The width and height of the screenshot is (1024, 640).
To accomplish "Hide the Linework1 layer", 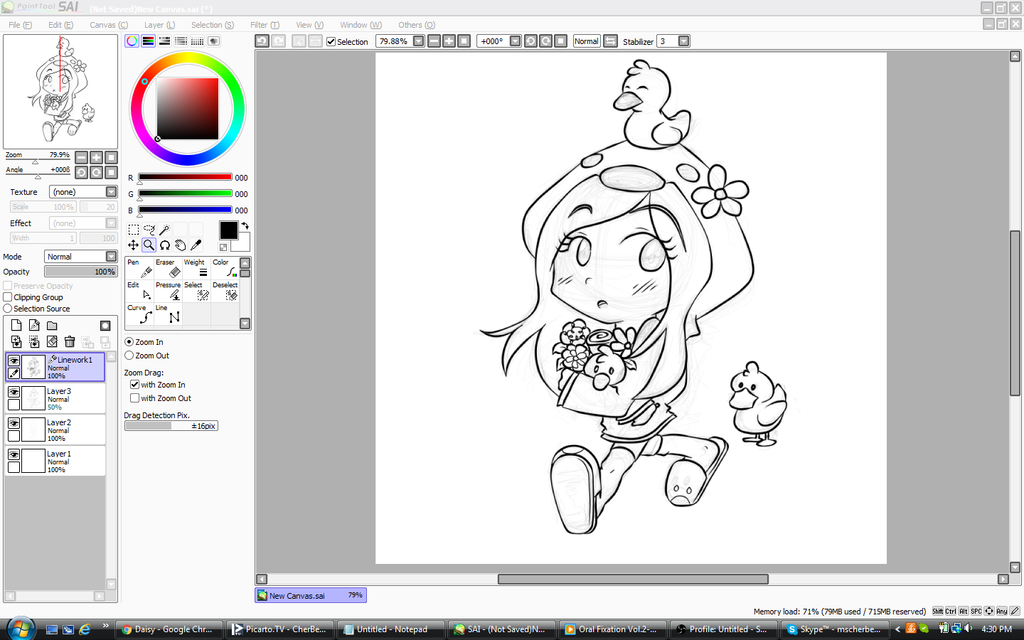I will click(x=14, y=360).
